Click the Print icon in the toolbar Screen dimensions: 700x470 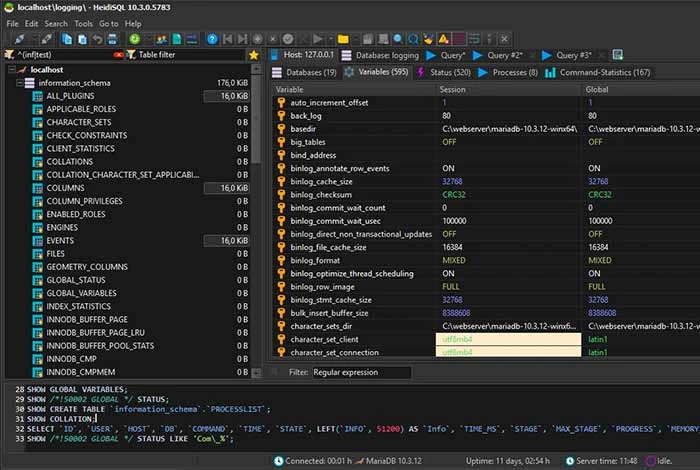point(112,39)
